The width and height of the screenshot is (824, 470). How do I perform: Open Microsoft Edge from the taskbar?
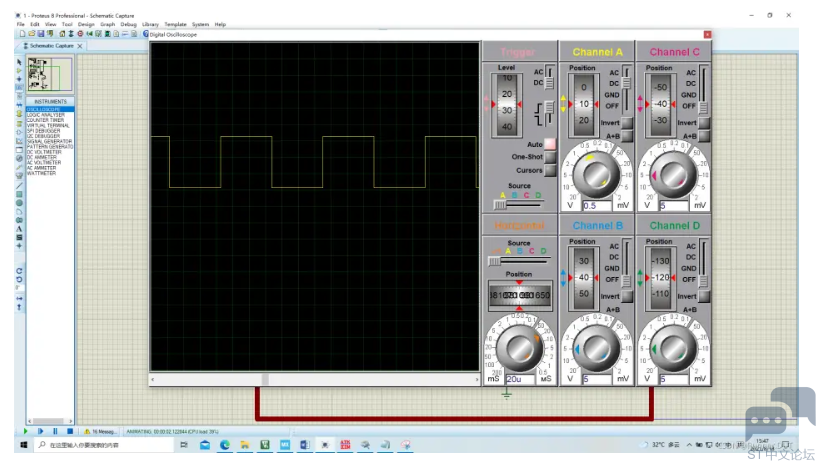(x=225, y=445)
